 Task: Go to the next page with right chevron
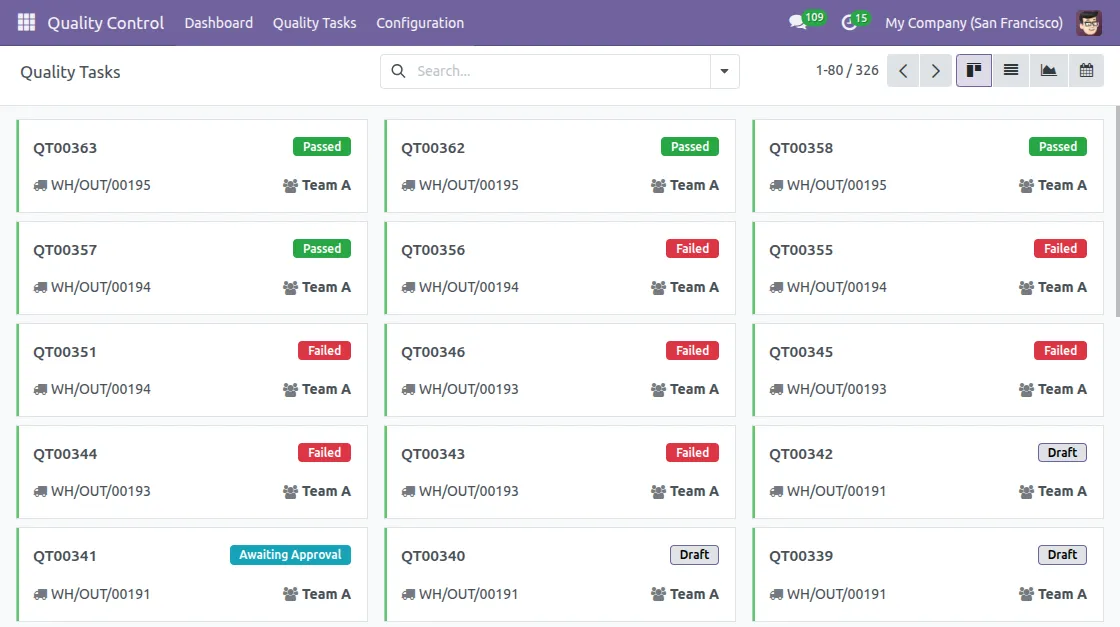pos(935,71)
